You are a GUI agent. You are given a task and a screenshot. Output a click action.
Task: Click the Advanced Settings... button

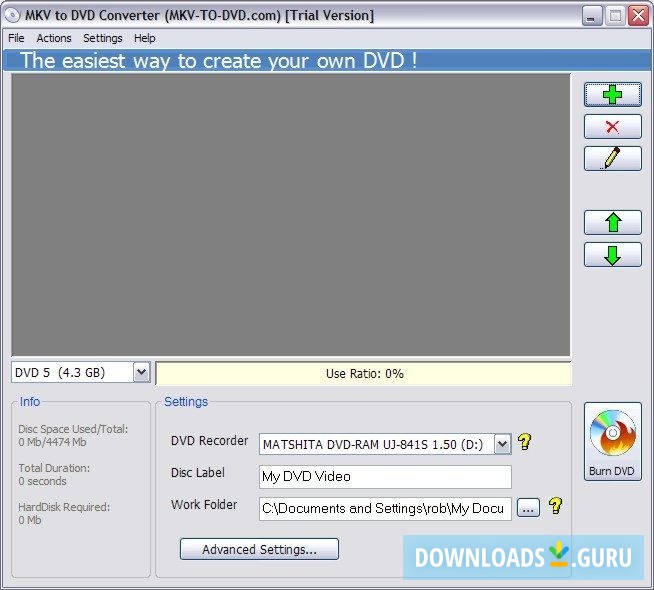coord(259,549)
